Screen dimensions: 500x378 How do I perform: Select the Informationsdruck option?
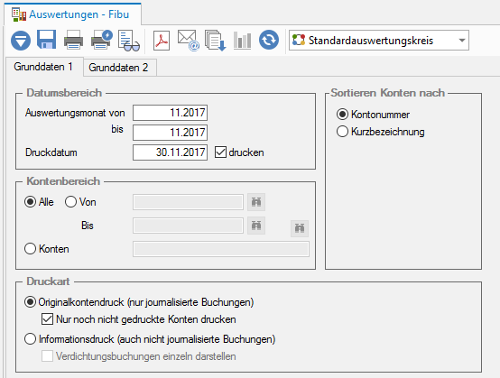click(30, 339)
